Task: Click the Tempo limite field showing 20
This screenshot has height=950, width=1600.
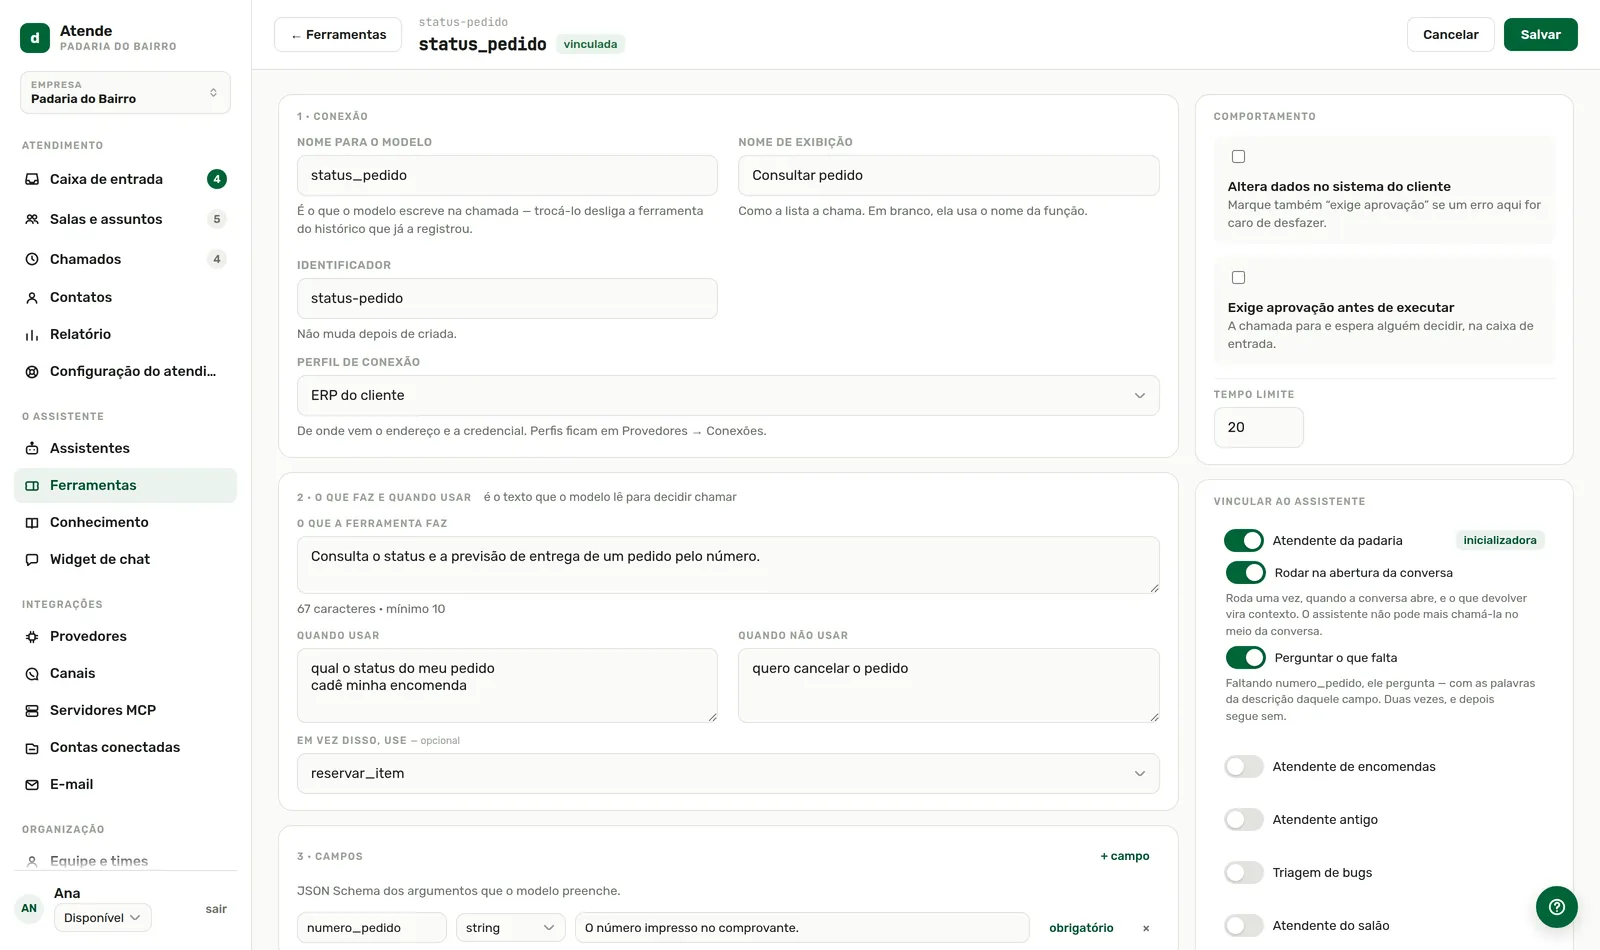Action: pyautogui.click(x=1258, y=427)
